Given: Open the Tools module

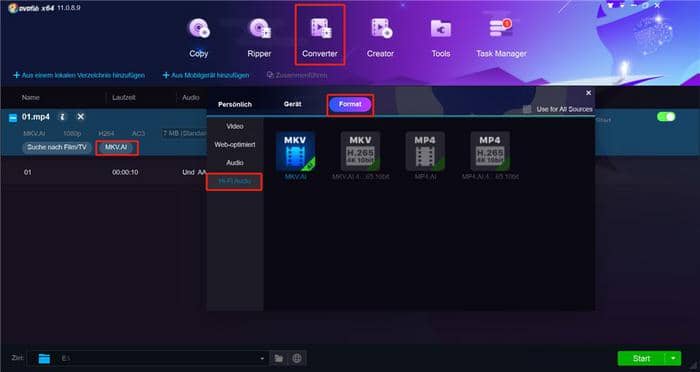Looking at the screenshot, I should [441, 38].
